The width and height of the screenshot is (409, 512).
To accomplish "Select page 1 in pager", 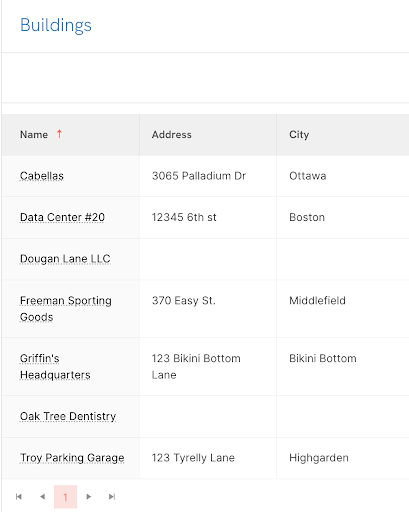I will click(x=65, y=497).
